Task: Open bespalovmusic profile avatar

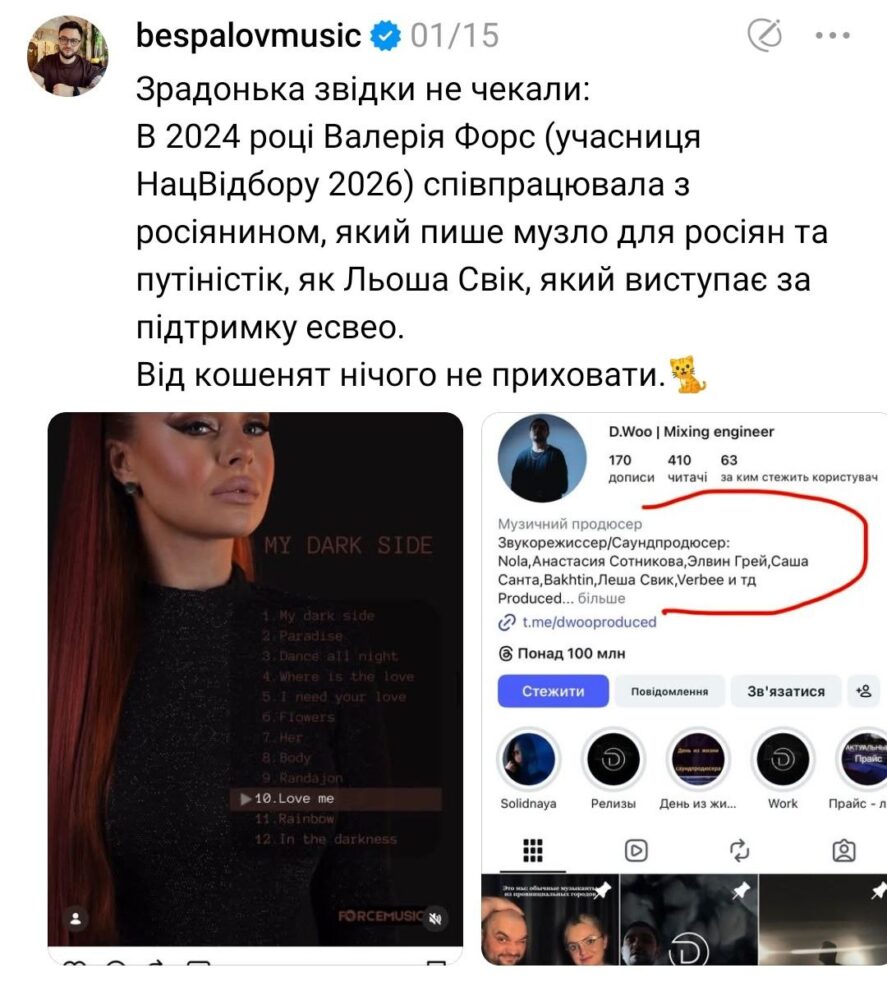Action: point(67,56)
